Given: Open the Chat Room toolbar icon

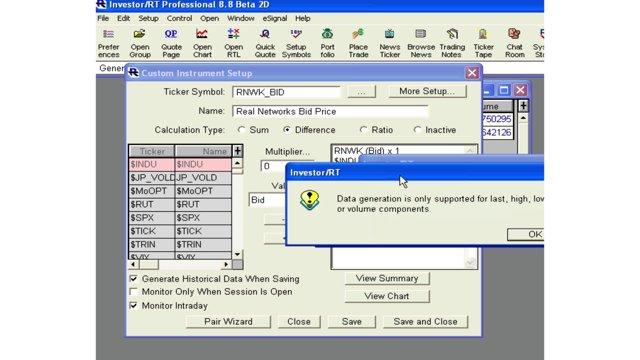Looking at the screenshot, I should click(x=515, y=43).
